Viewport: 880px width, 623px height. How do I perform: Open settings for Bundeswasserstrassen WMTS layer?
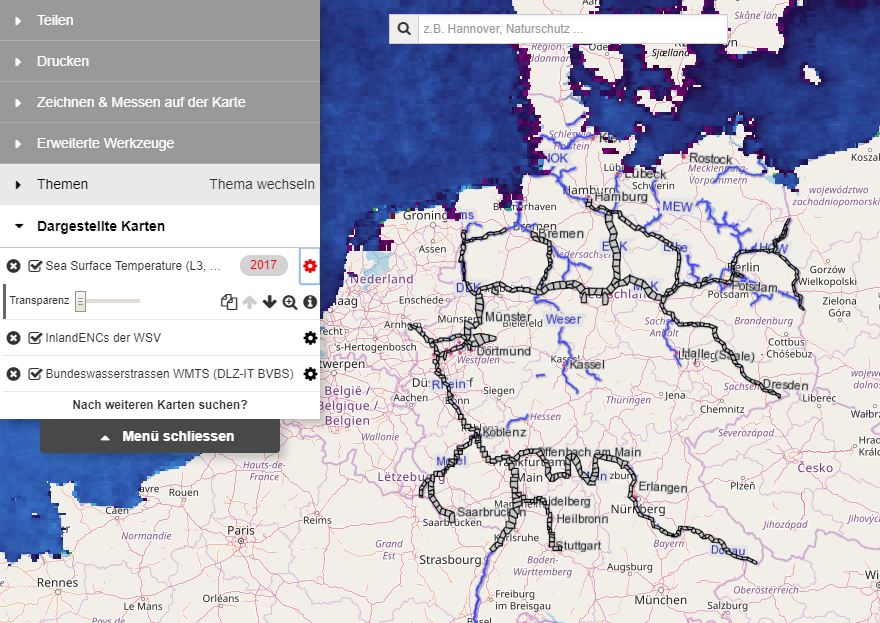click(x=310, y=374)
